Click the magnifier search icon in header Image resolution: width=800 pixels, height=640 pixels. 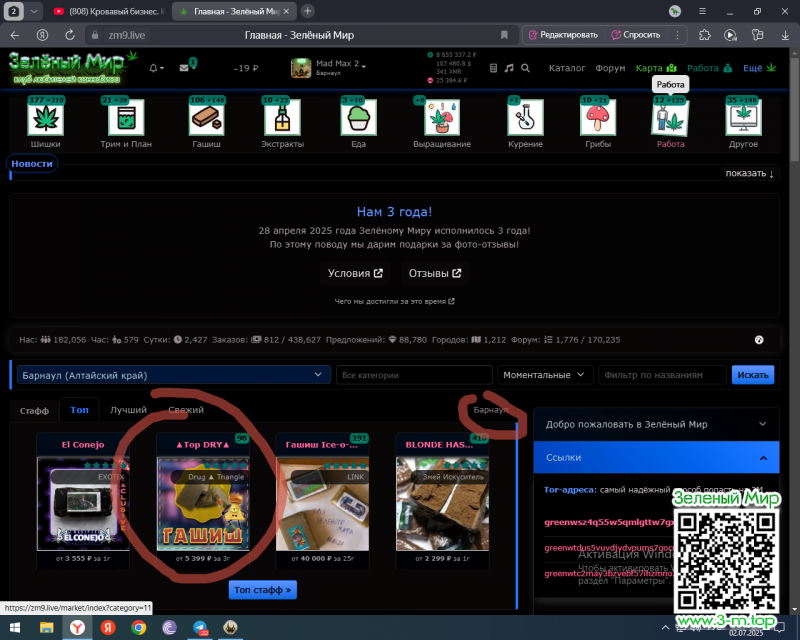525,68
